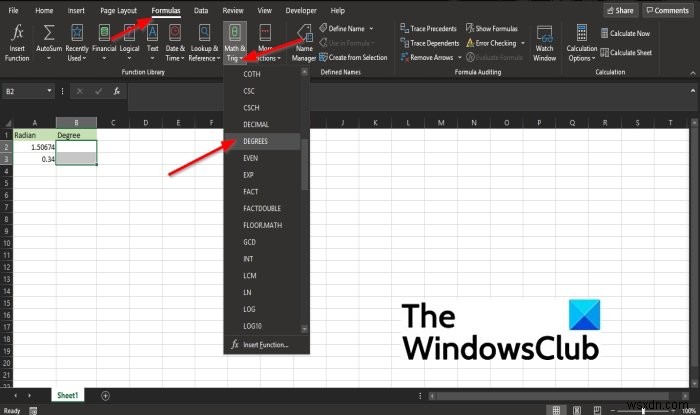Image resolution: width=700 pixels, height=415 pixels.
Task: Collapse the ribbon with the chevron
Action: click(692, 73)
